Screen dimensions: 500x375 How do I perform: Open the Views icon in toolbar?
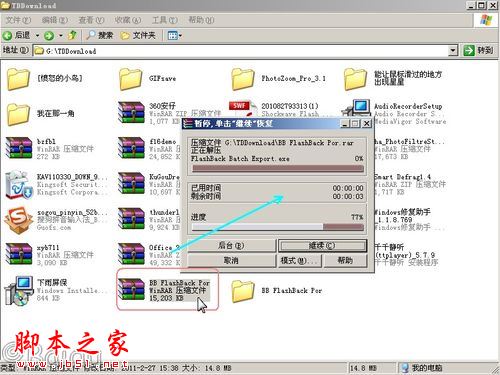(172, 35)
